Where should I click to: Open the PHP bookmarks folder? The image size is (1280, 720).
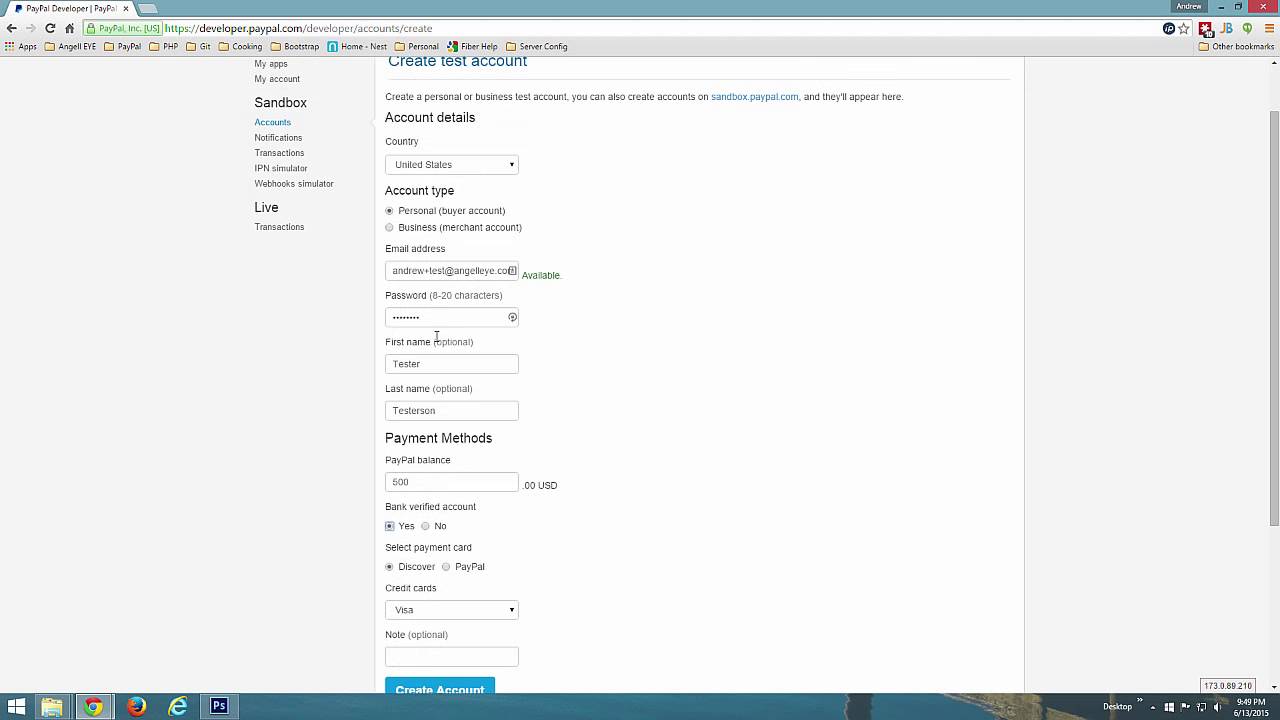pos(164,46)
